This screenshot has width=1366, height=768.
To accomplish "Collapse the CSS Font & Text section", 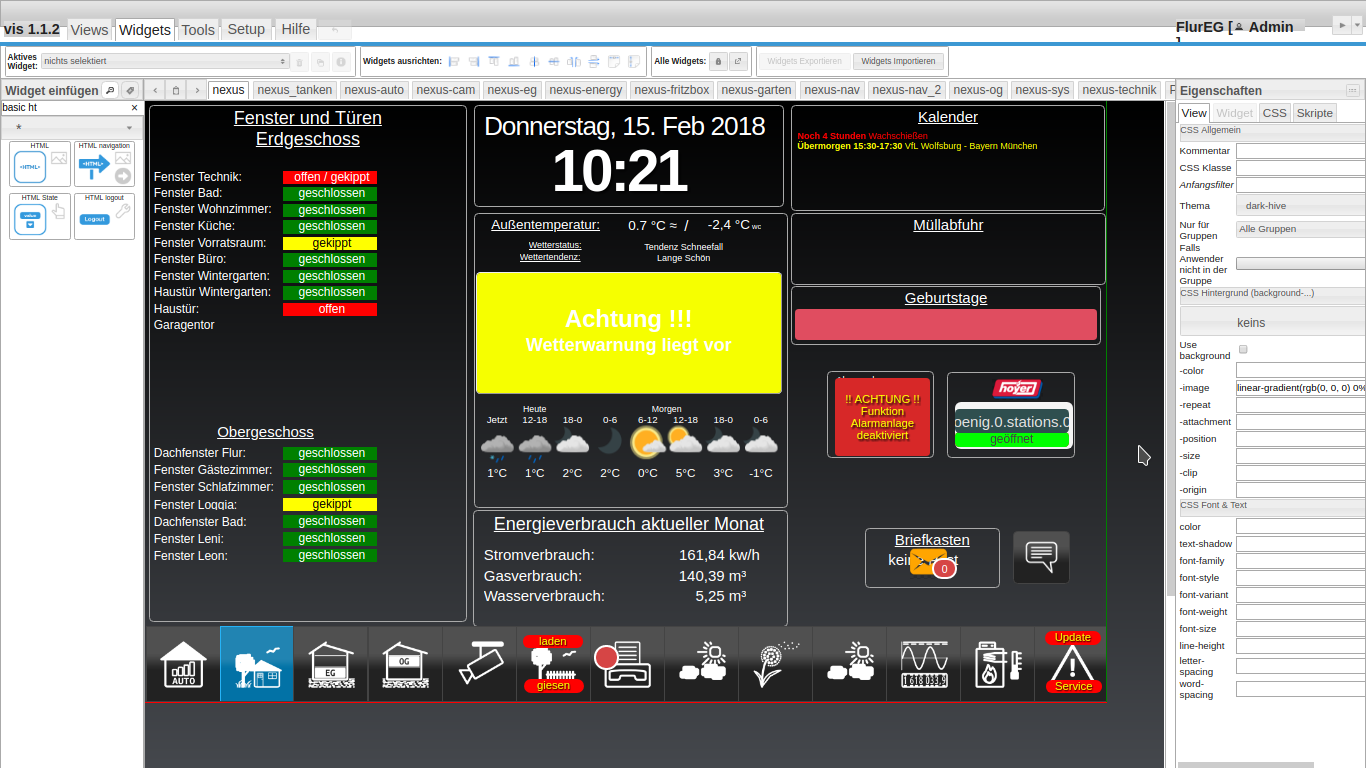I will click(x=1272, y=505).
